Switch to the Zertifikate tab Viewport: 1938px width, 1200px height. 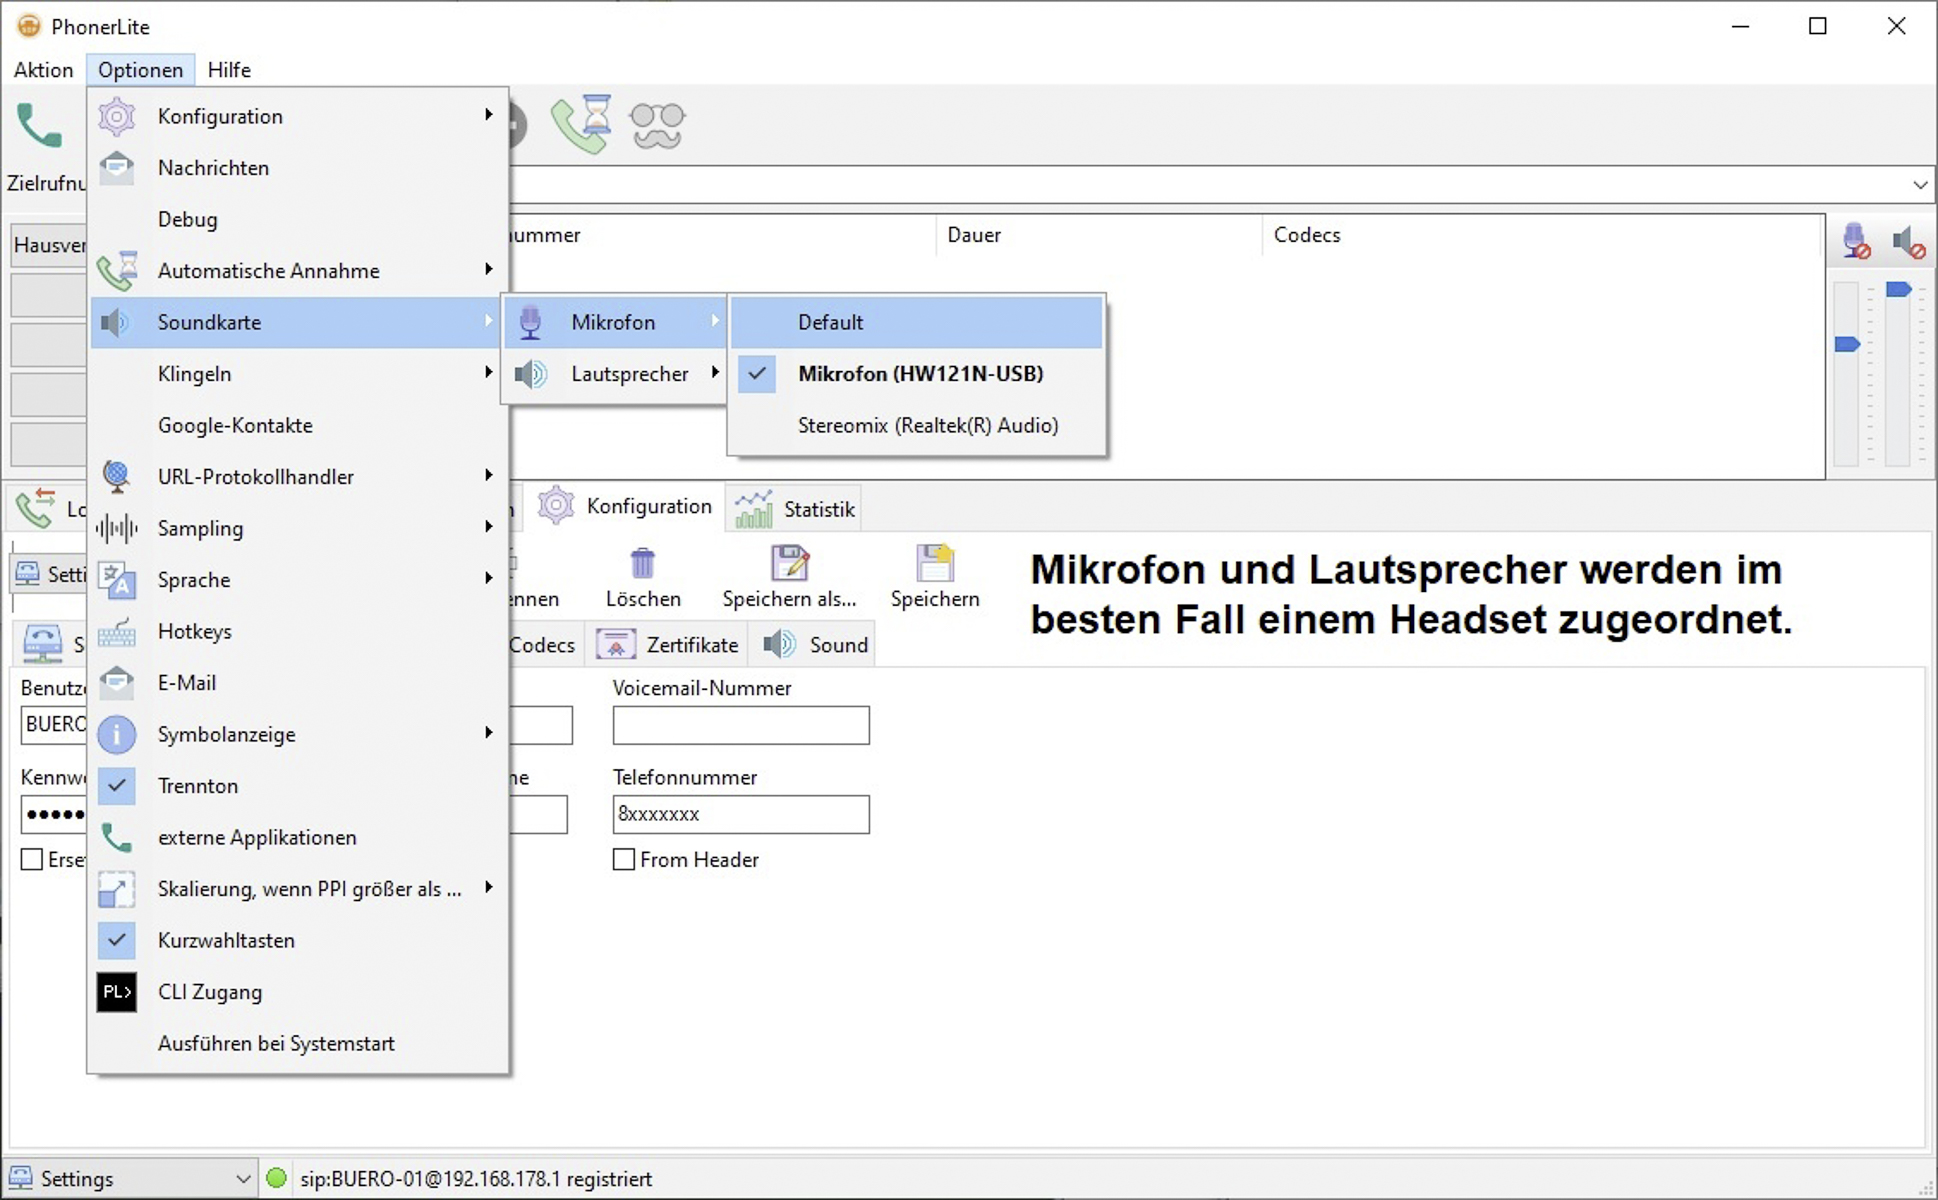pos(667,645)
